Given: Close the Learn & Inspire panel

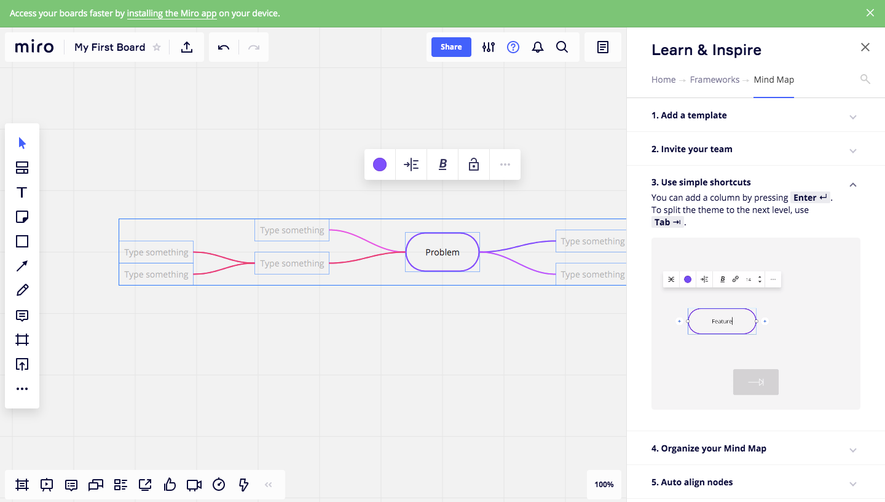Looking at the screenshot, I should (865, 47).
